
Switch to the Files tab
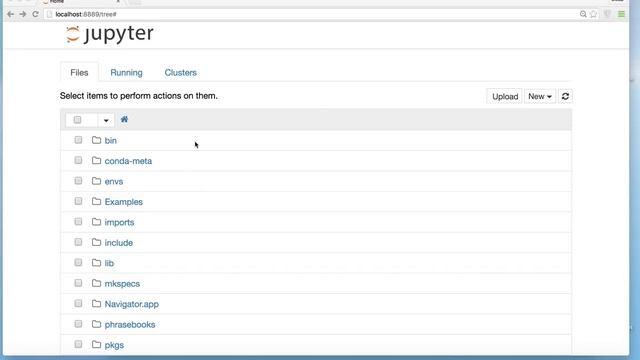(x=79, y=72)
